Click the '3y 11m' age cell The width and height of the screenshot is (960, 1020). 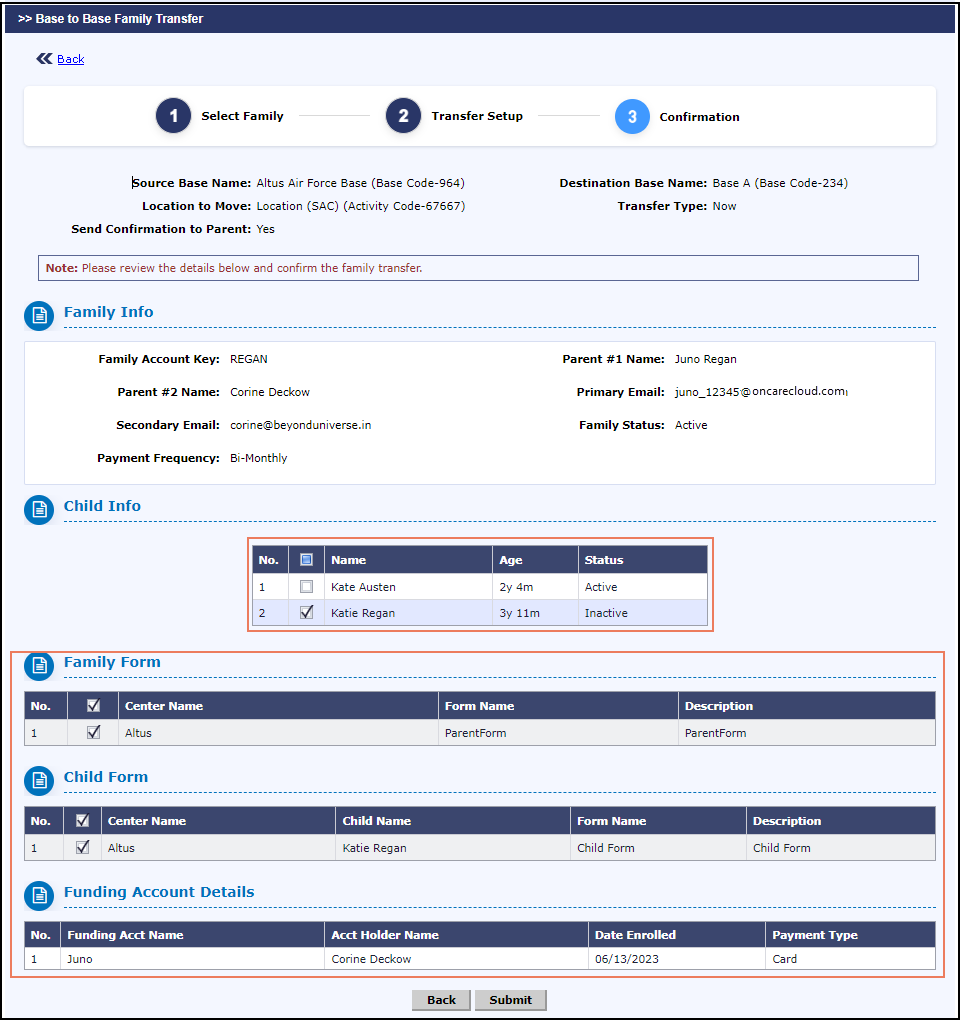535,613
